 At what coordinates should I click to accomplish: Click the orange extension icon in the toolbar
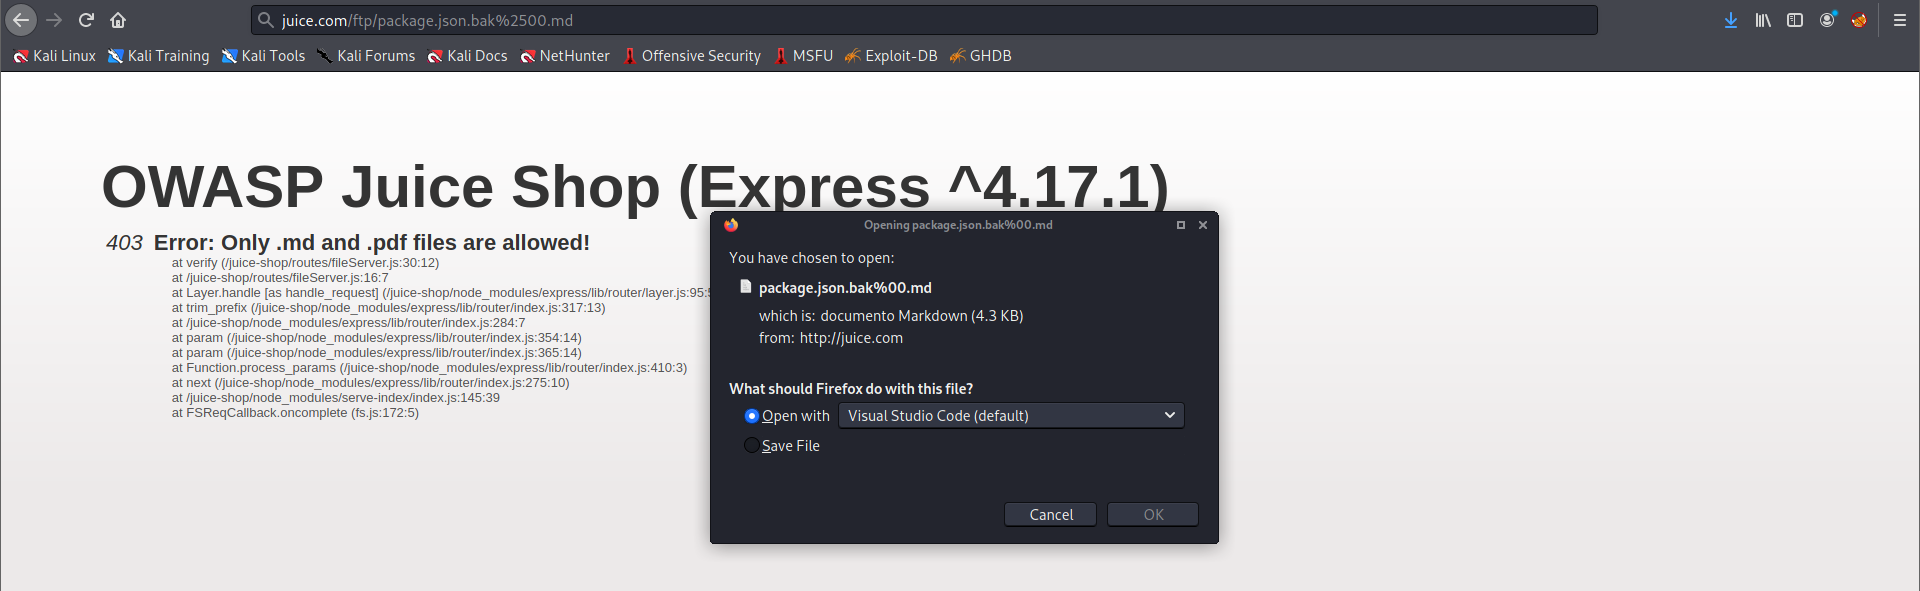(1859, 20)
